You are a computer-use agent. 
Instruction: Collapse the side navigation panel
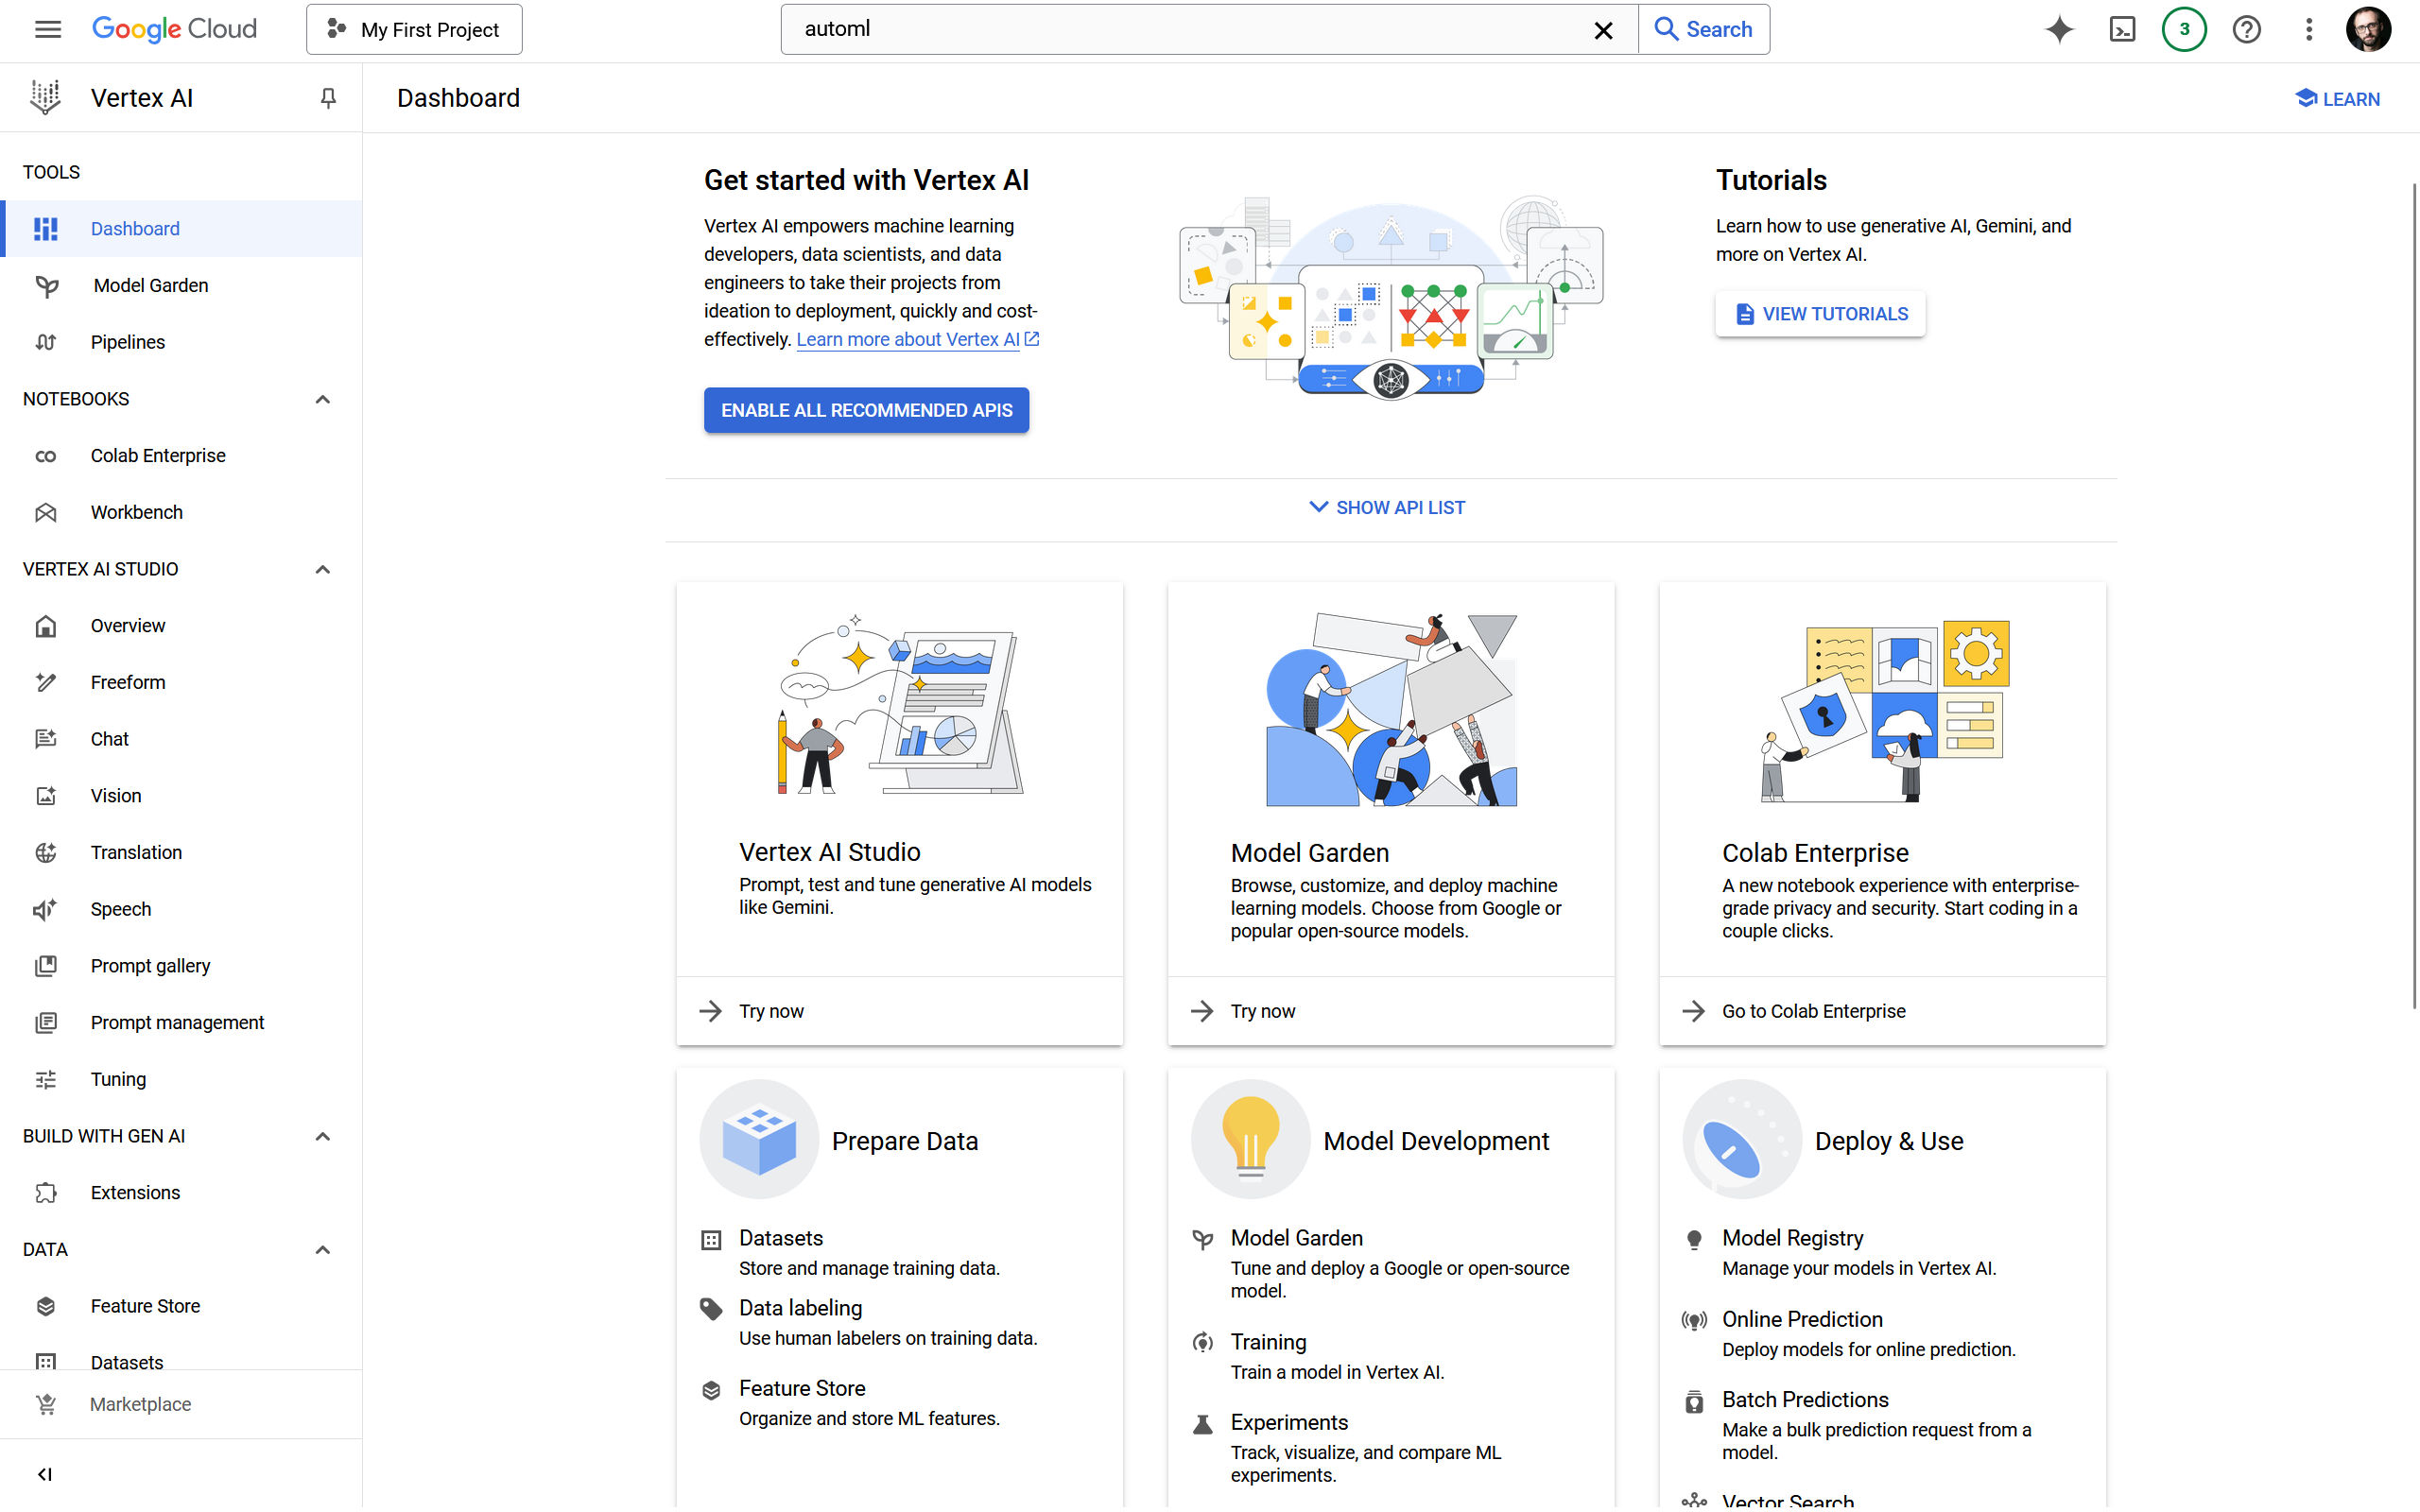tap(45, 1474)
